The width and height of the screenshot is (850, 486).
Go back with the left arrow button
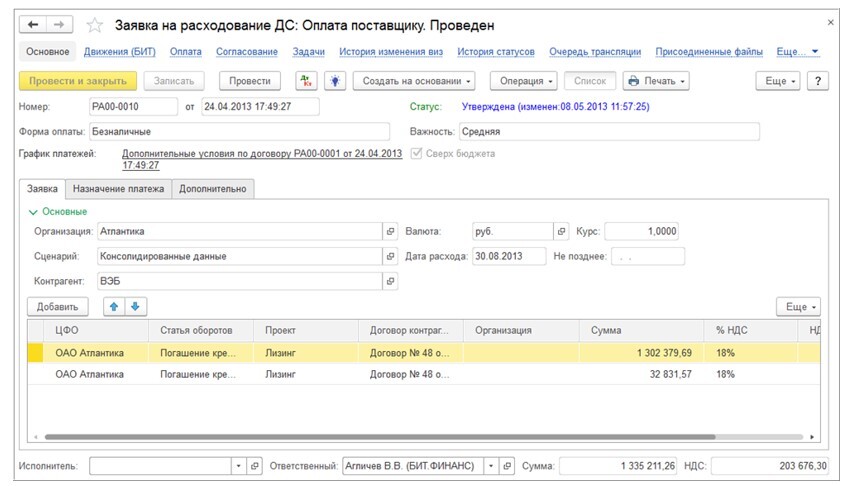(x=33, y=25)
